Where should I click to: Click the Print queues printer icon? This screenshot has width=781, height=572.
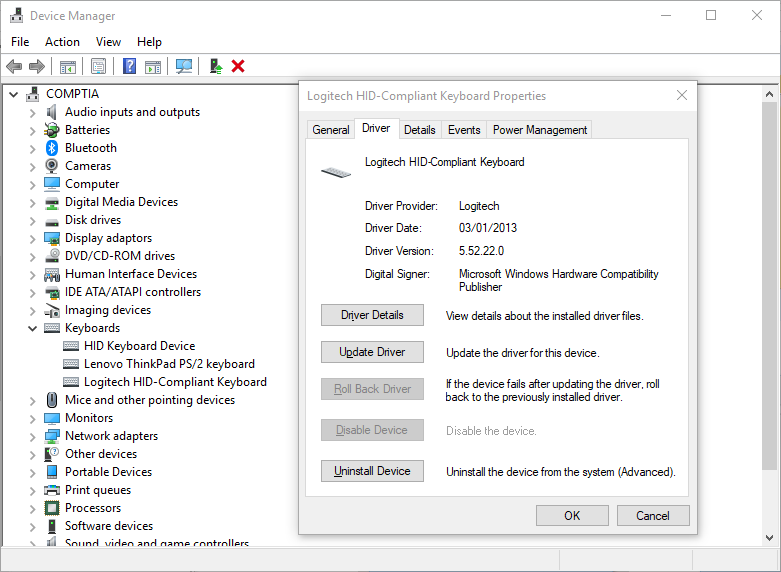[52, 490]
